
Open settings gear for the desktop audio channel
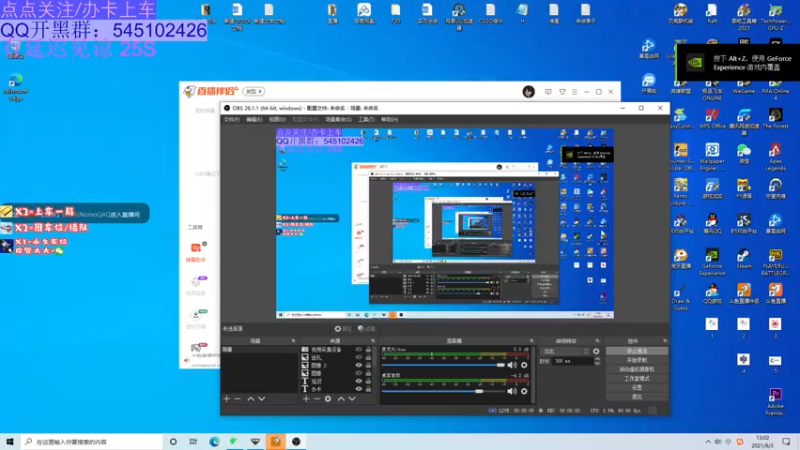(x=524, y=391)
